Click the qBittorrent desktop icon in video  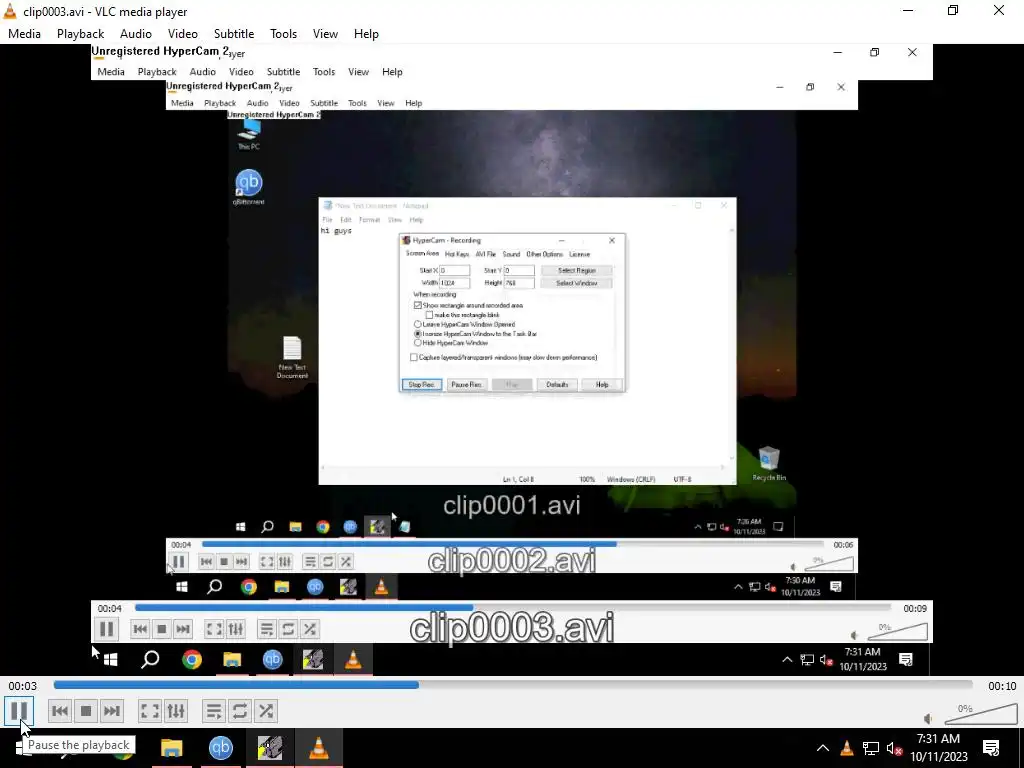point(249,187)
